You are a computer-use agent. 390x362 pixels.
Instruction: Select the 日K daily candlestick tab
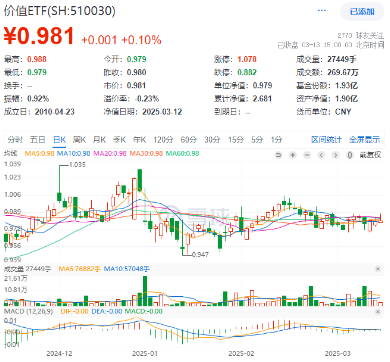[60, 140]
